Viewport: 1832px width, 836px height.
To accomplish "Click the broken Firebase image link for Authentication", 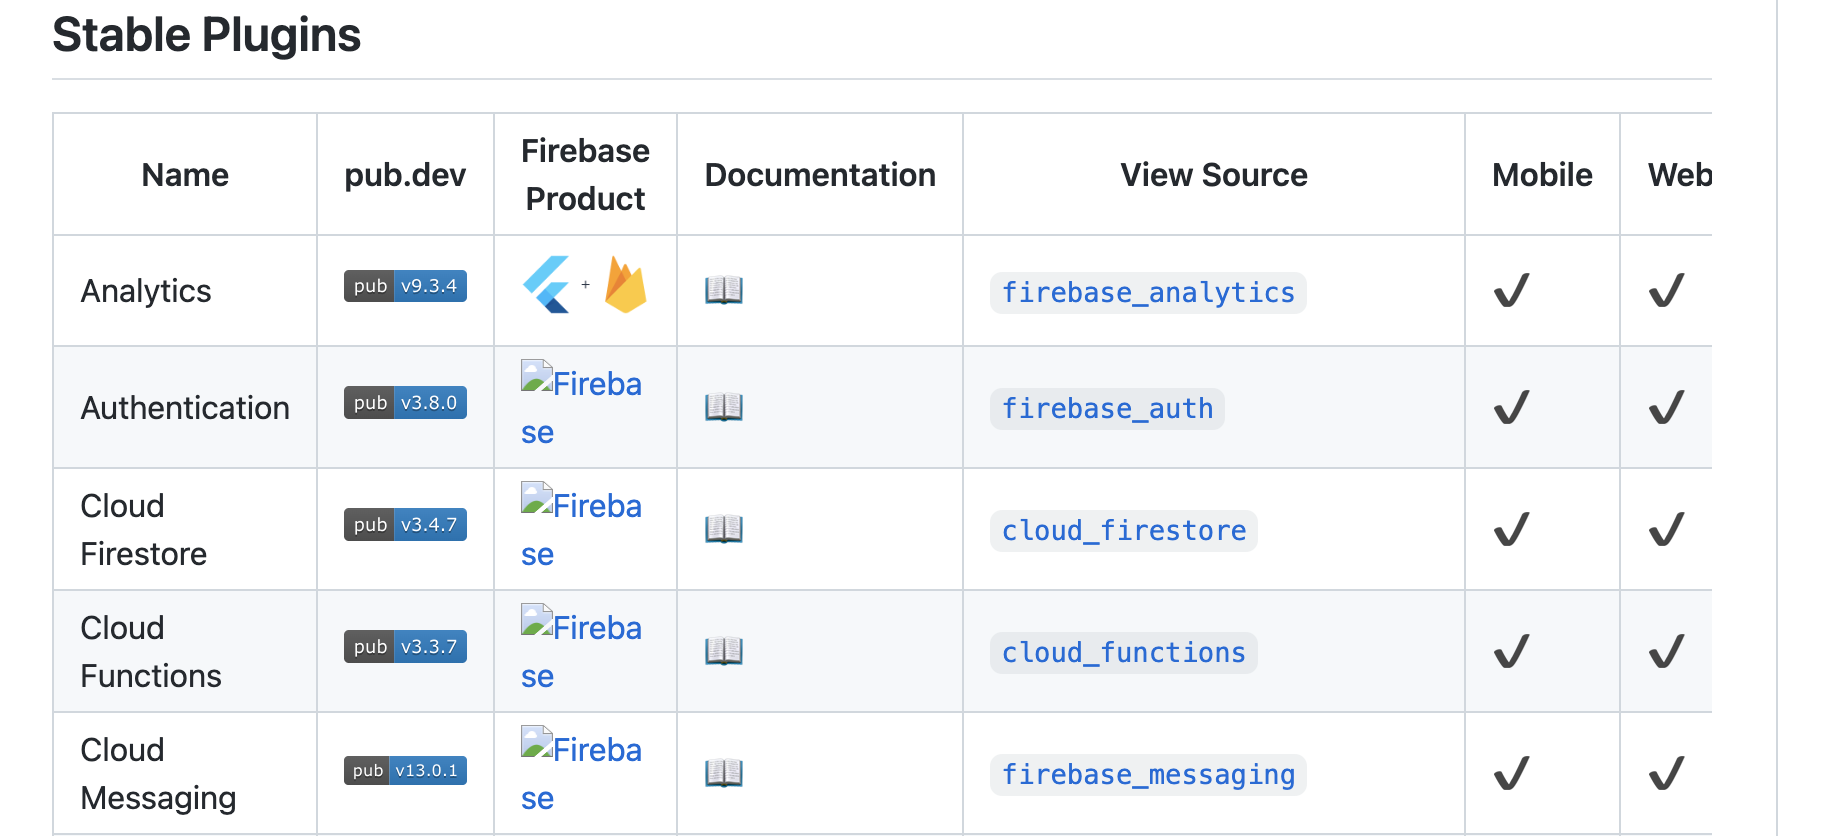I will tap(581, 385).
